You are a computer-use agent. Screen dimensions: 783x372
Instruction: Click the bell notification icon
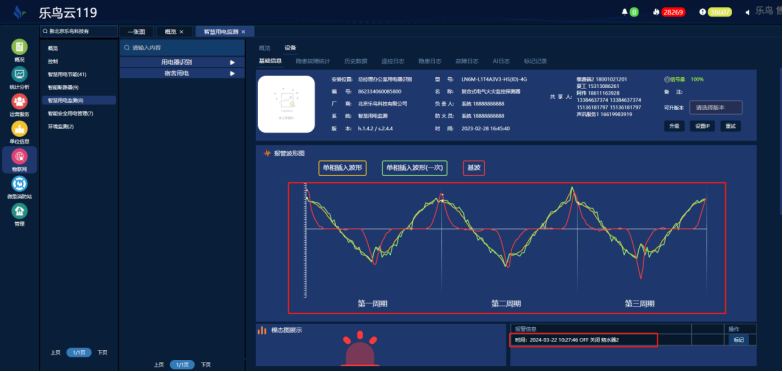pyautogui.click(x=625, y=12)
